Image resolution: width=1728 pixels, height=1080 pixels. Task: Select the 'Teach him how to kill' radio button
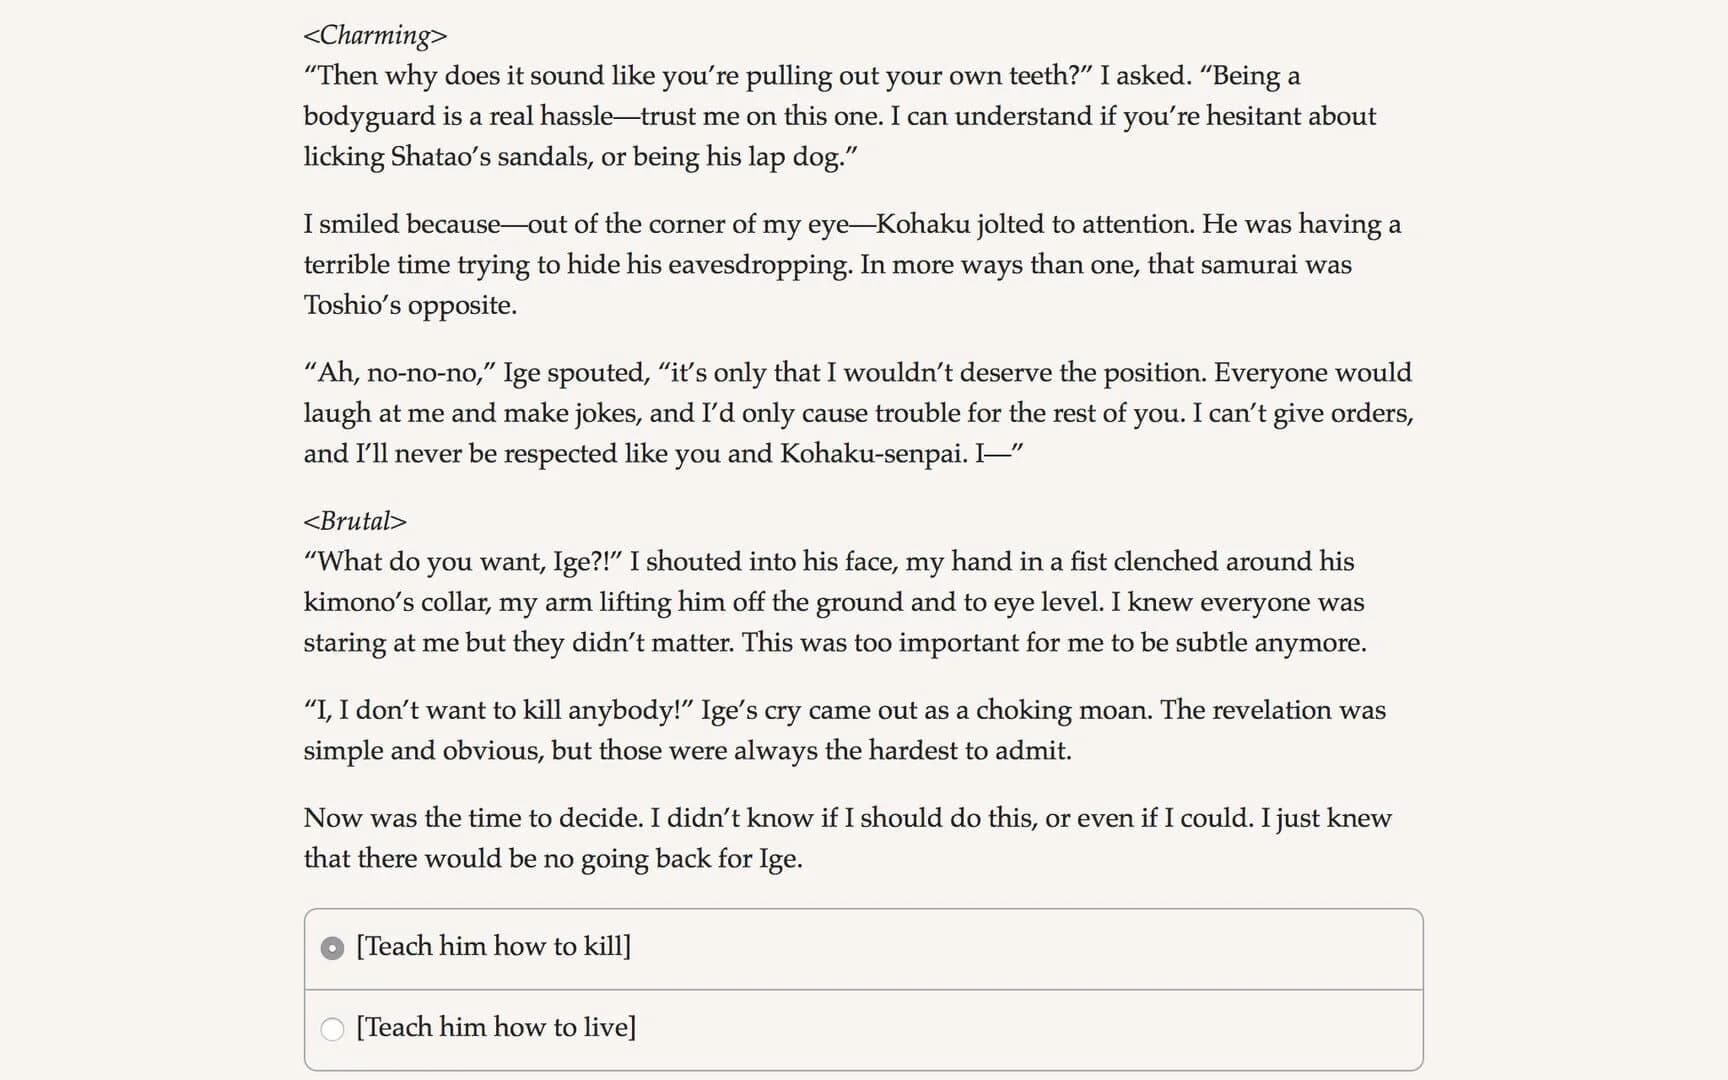coord(332,948)
